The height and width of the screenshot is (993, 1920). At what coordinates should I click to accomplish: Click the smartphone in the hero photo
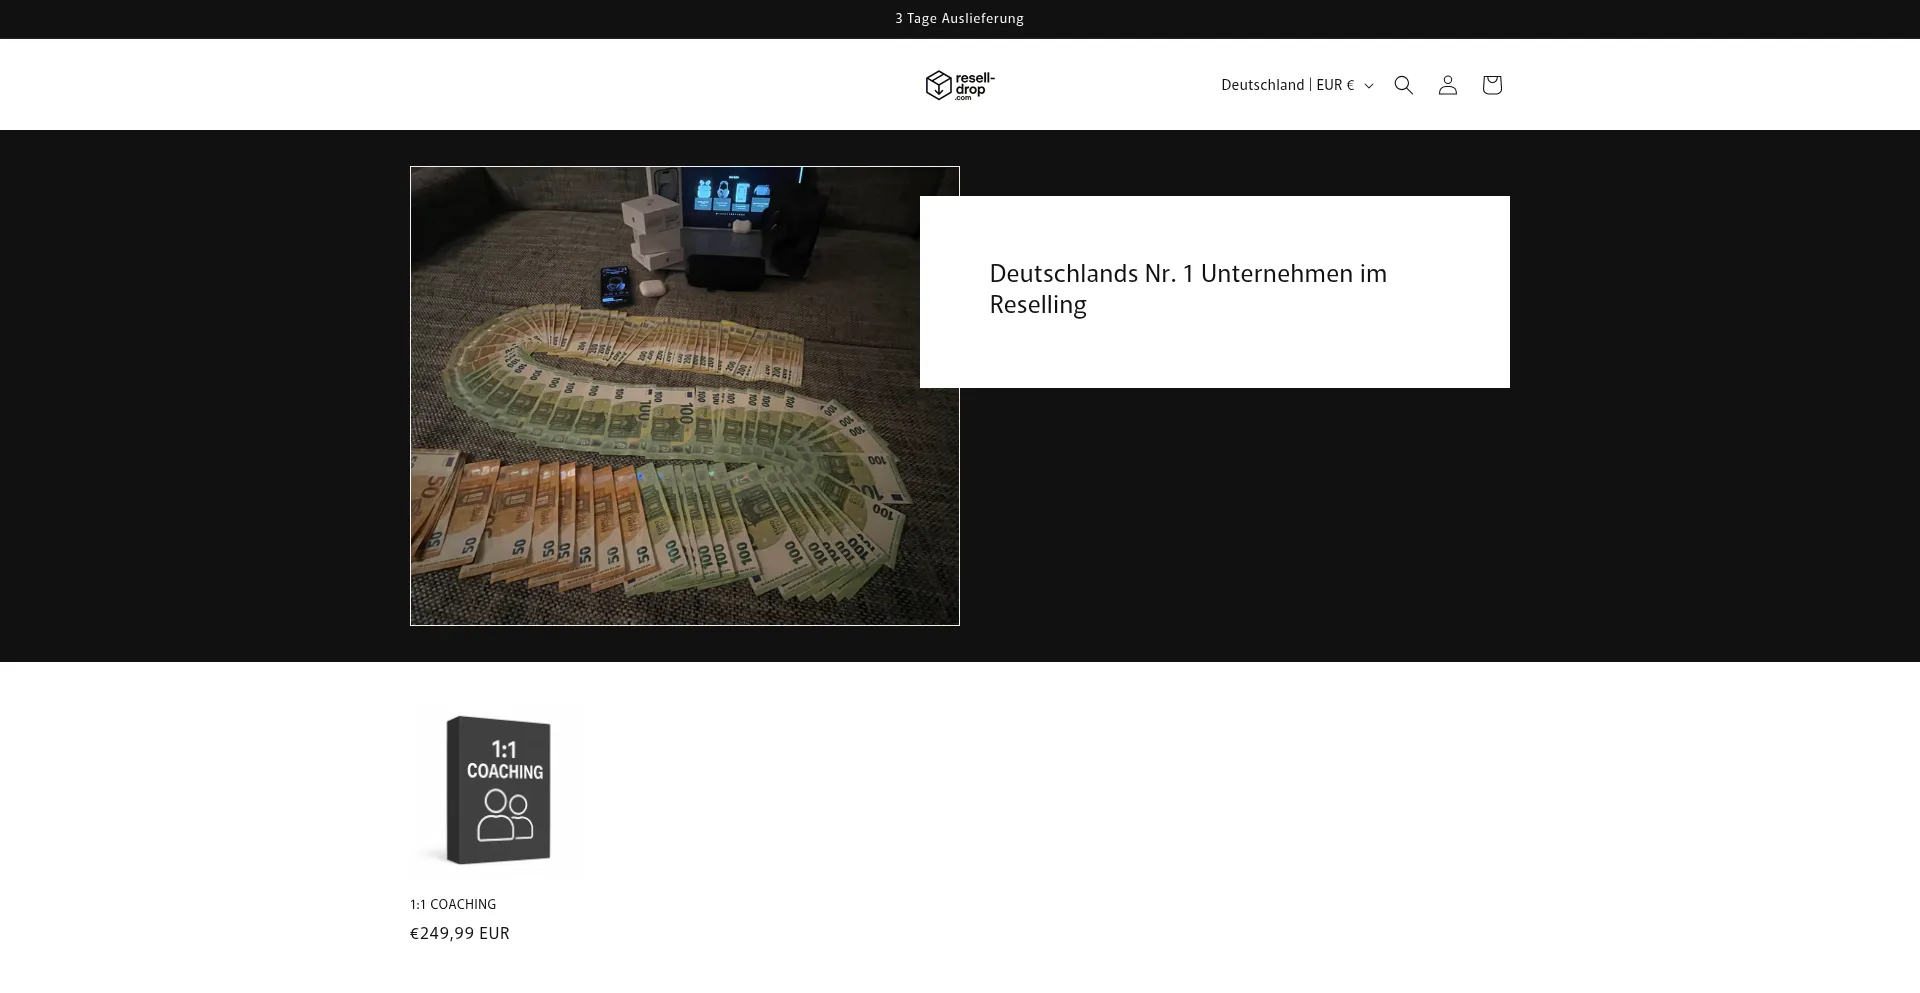(614, 285)
